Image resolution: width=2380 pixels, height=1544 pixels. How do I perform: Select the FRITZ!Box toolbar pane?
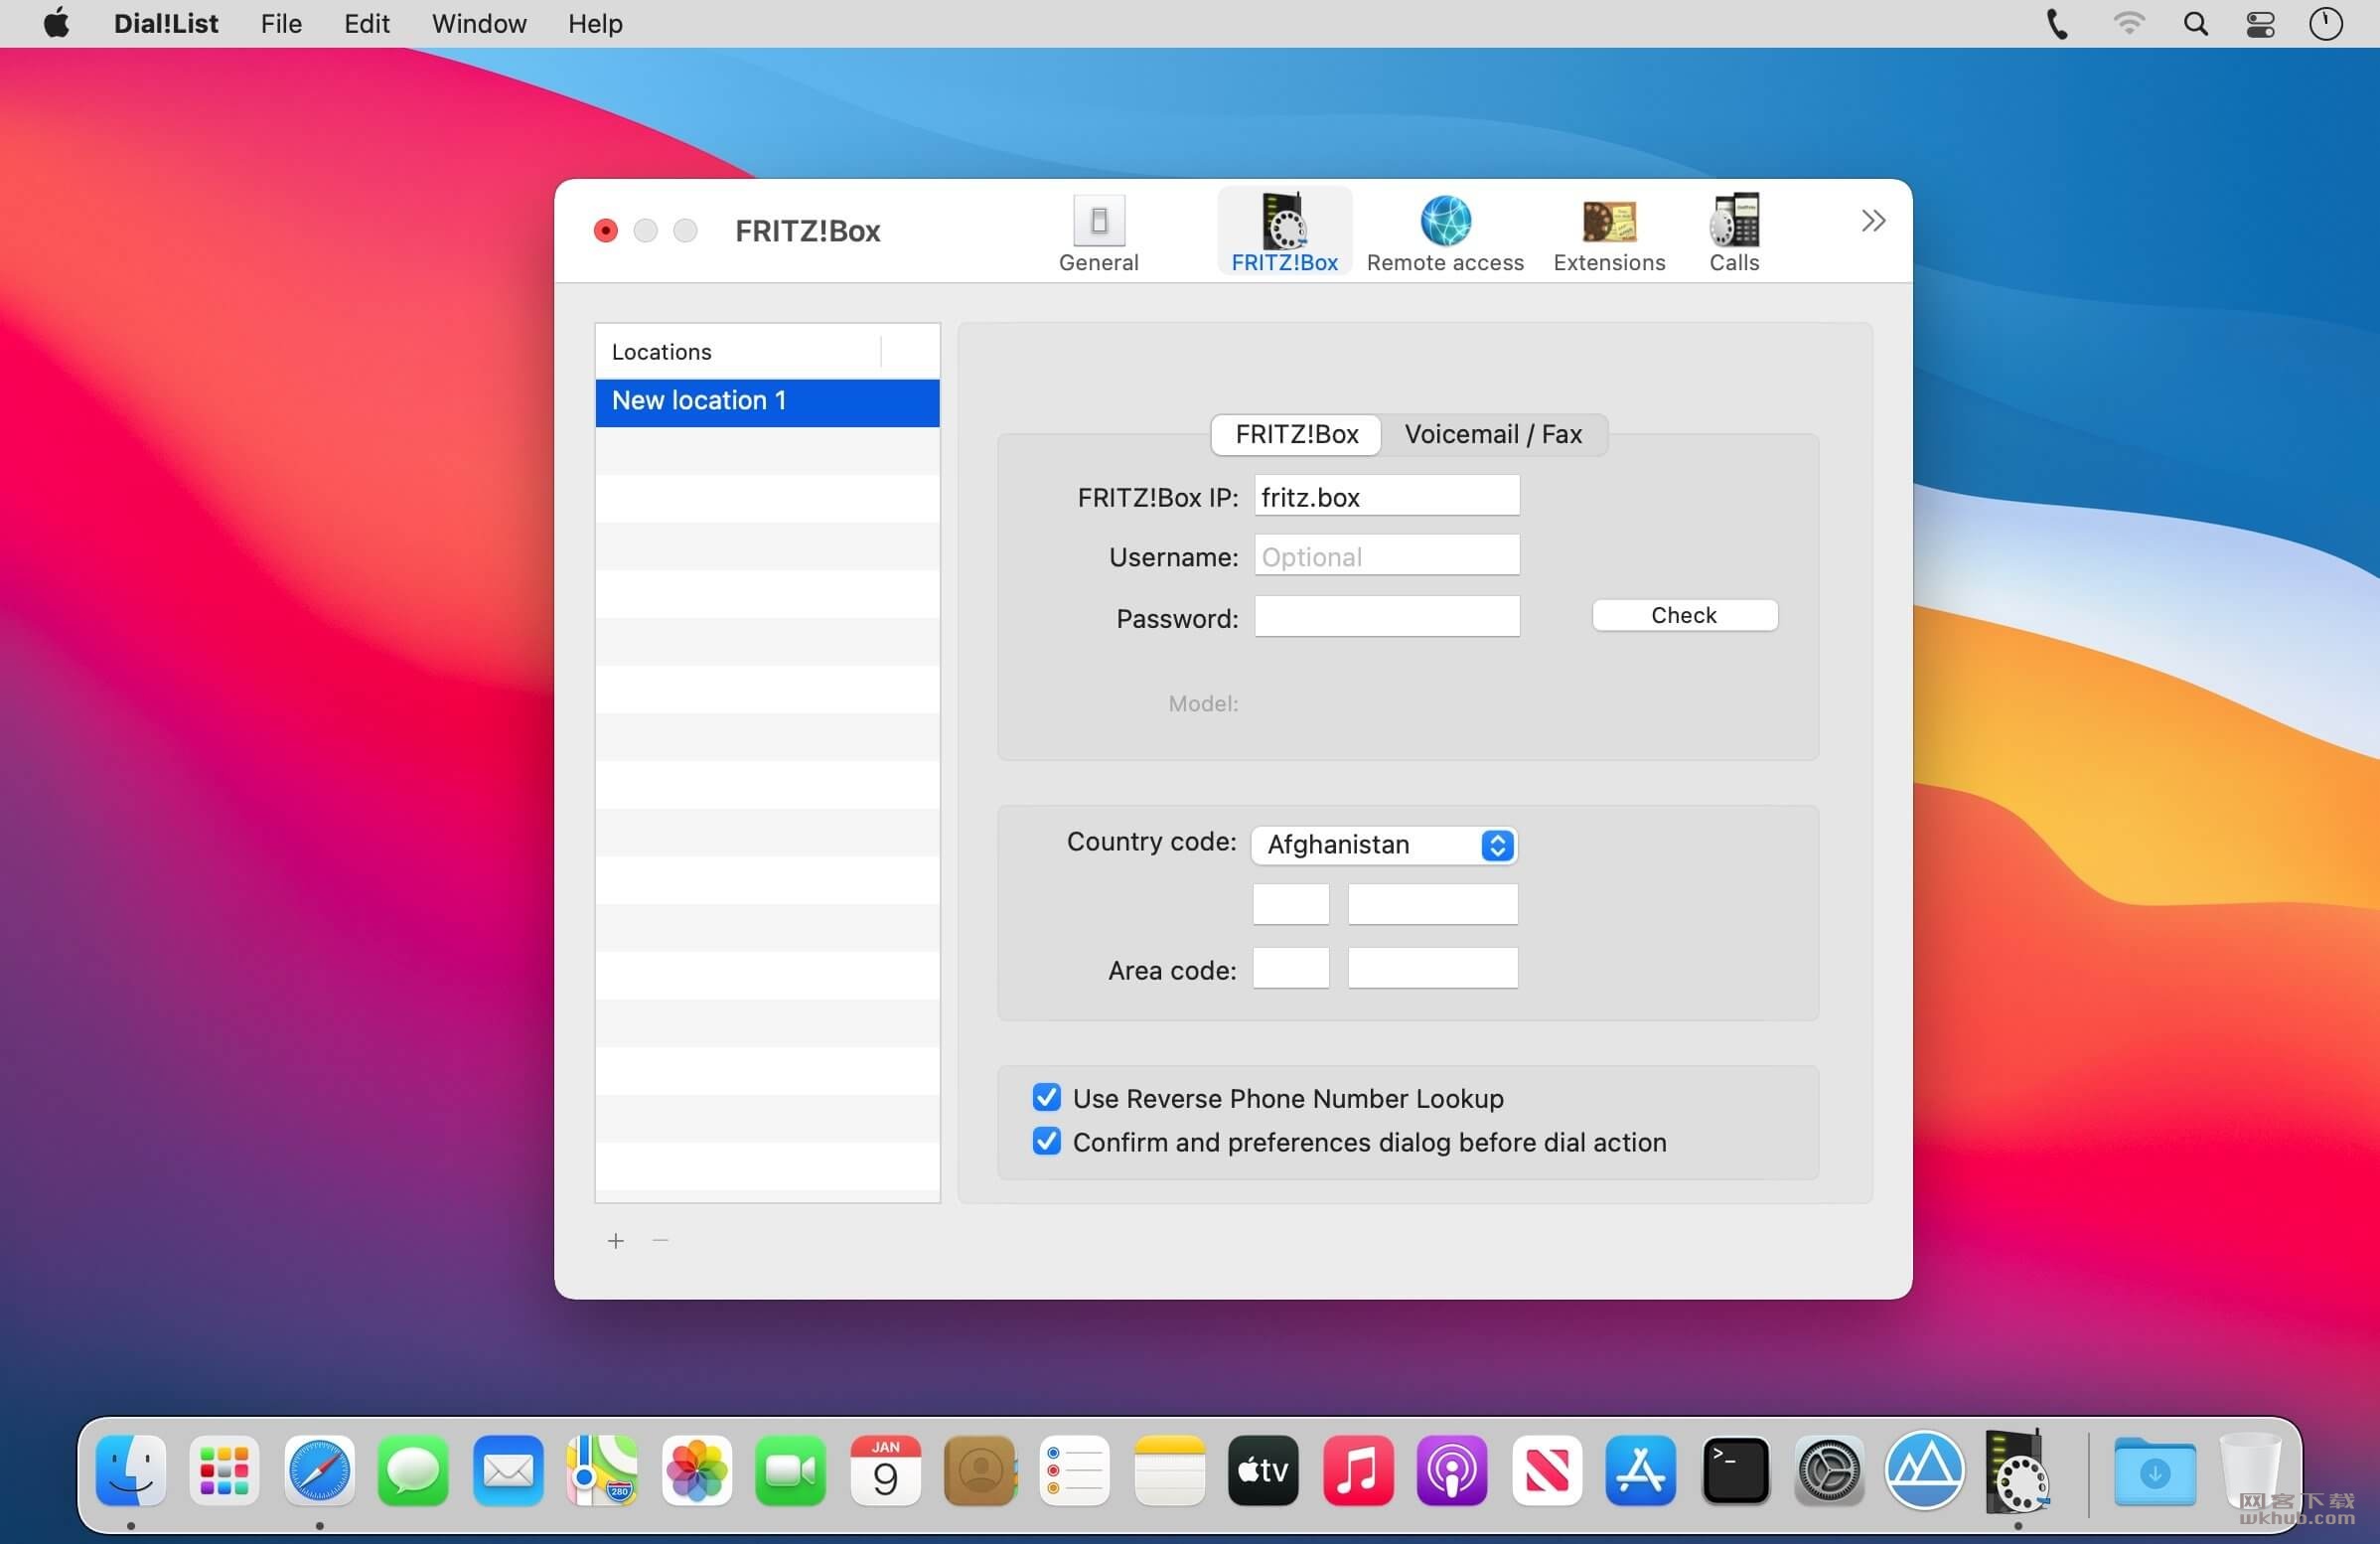(x=1284, y=232)
